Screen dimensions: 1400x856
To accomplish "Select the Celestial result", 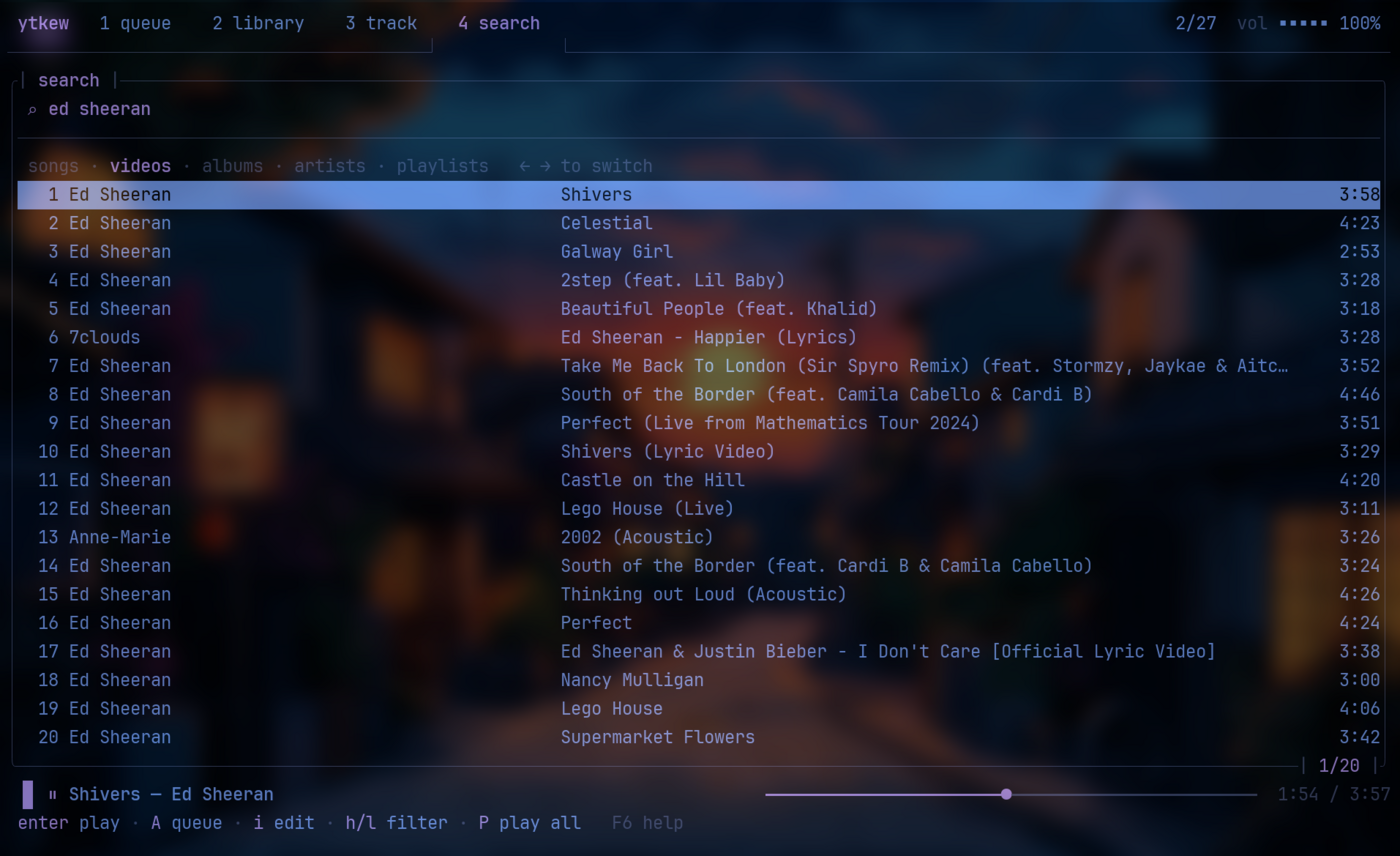I will 698,223.
